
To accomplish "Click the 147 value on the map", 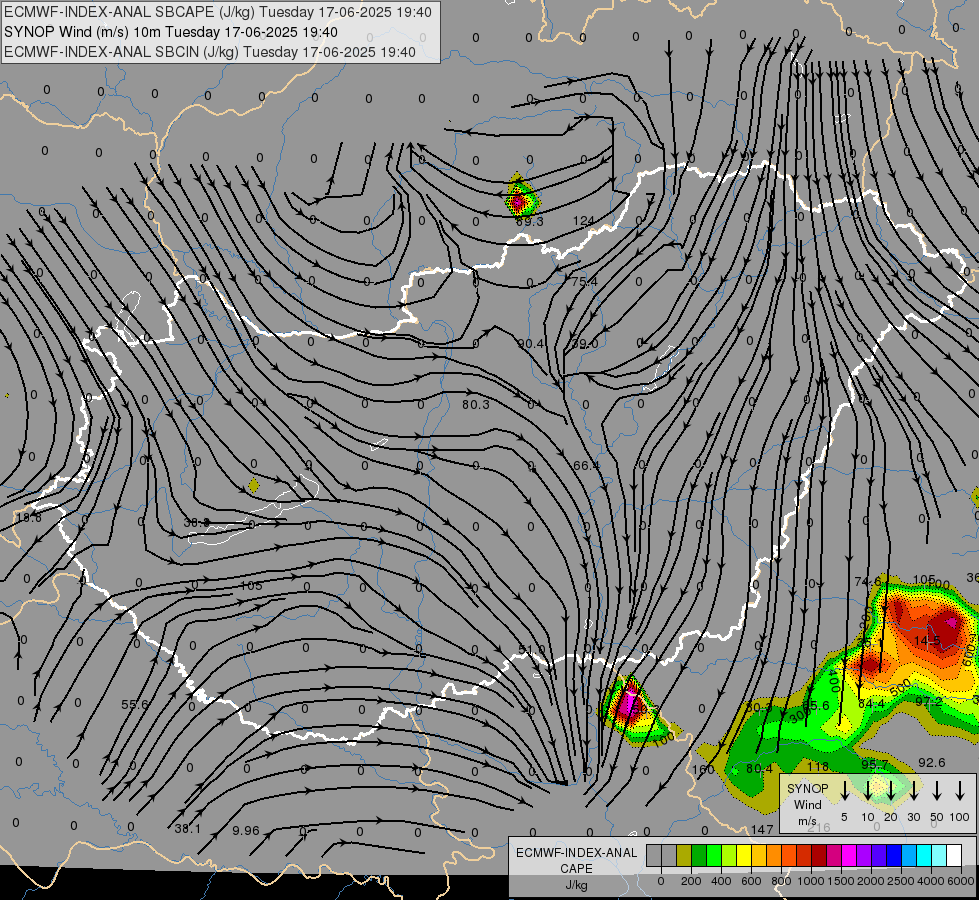I will [x=762, y=829].
